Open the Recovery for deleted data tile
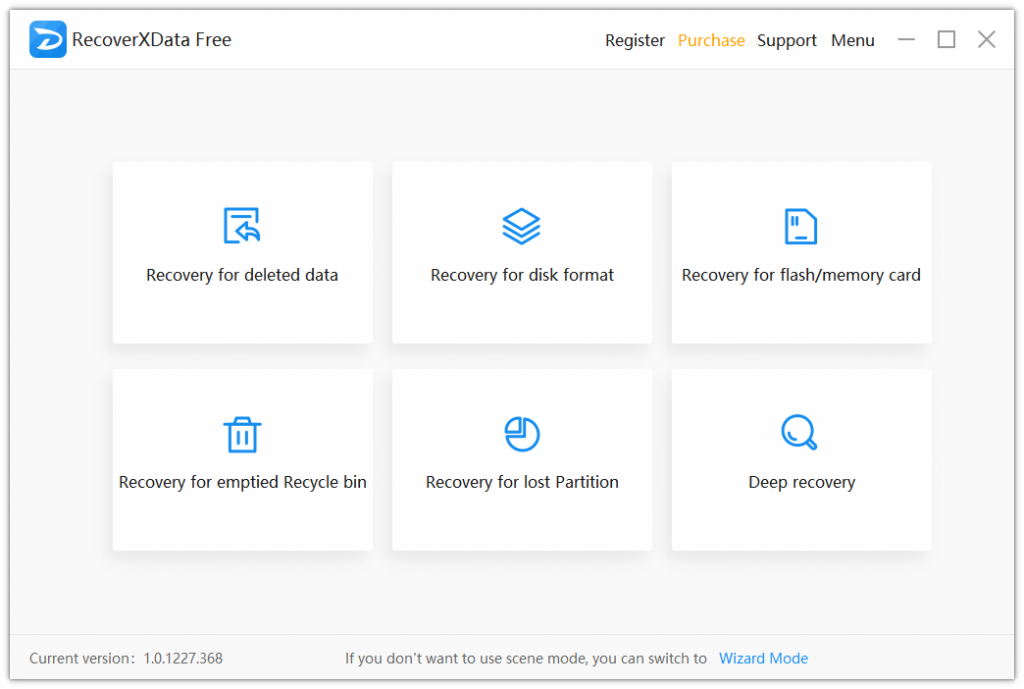1024x689 pixels. click(x=242, y=253)
